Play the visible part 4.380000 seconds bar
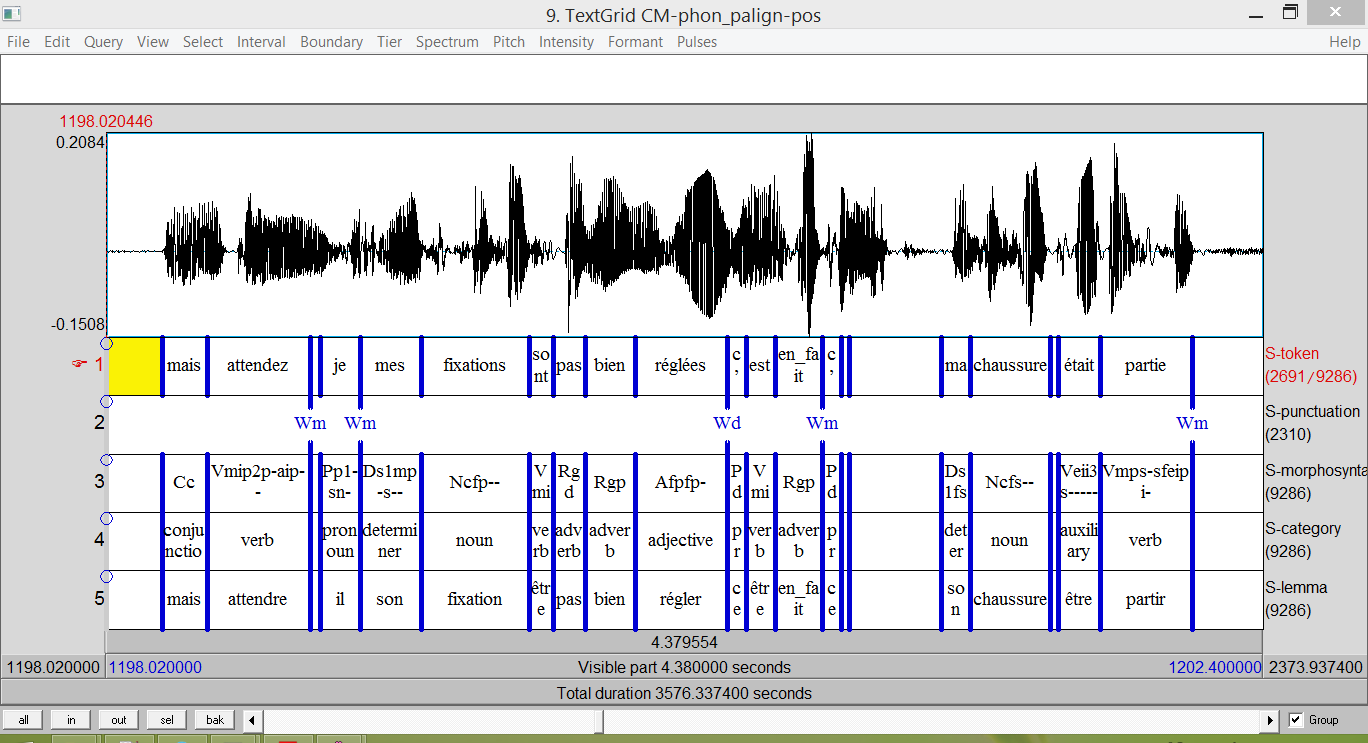 pos(684,667)
